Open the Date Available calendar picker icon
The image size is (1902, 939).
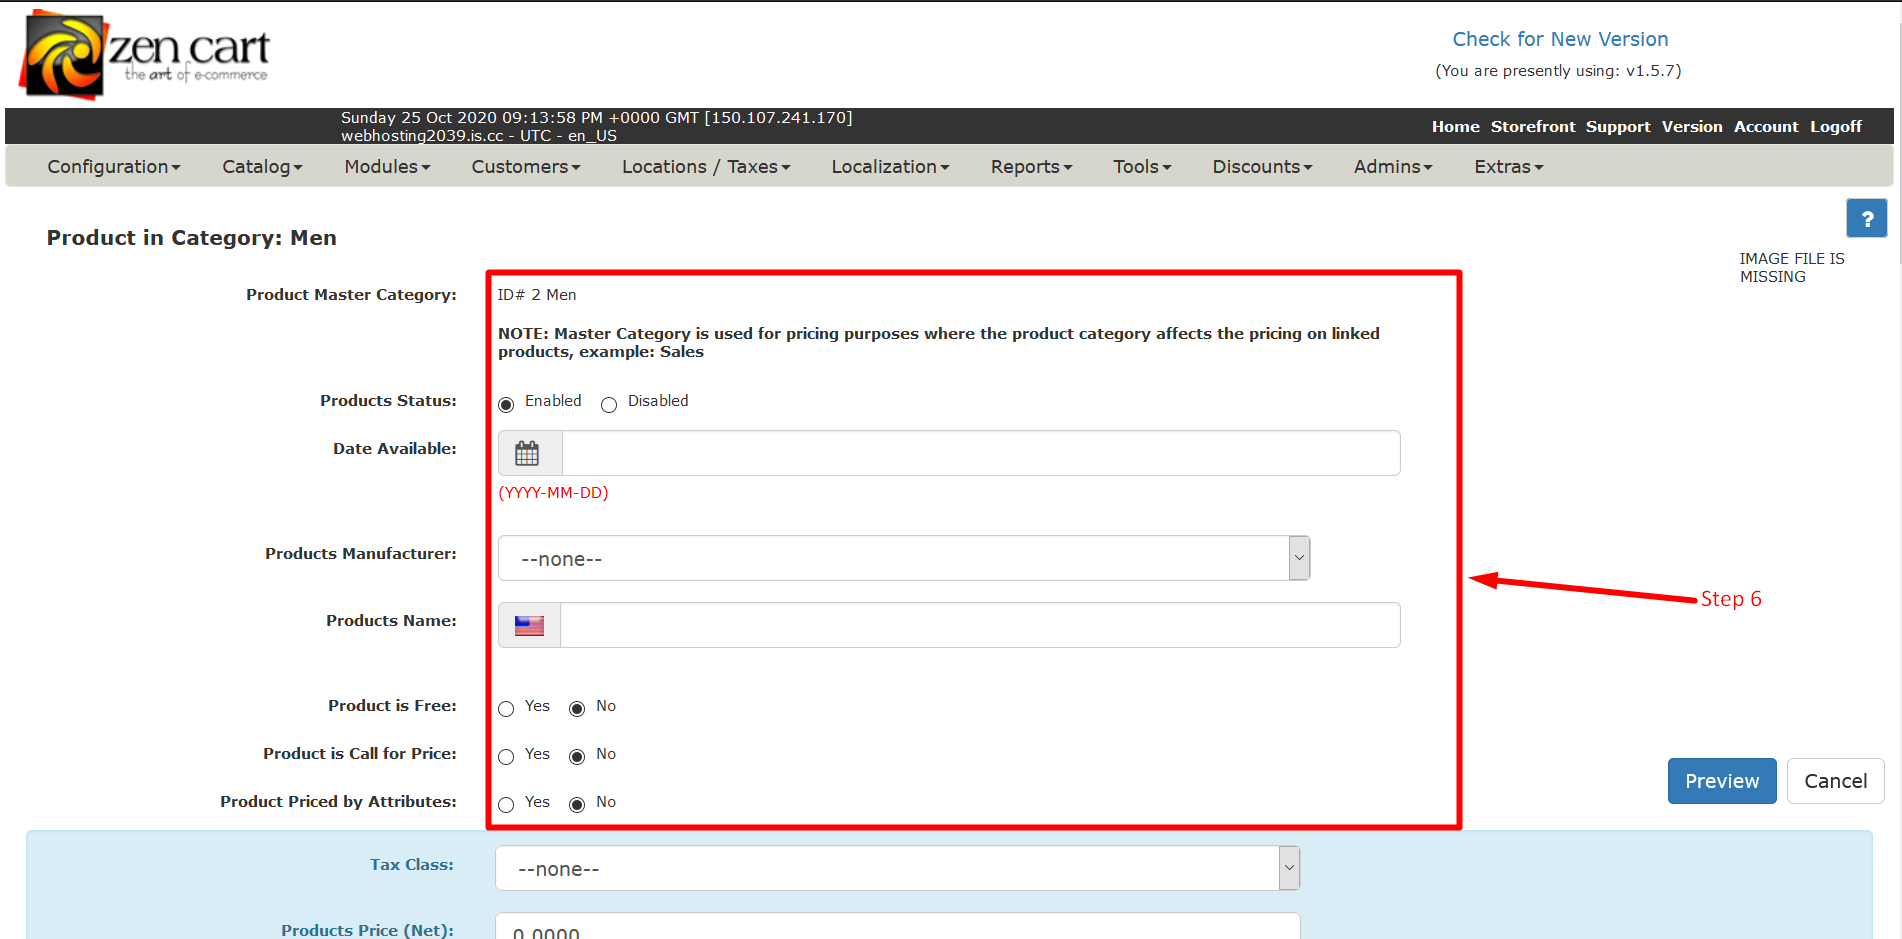click(x=528, y=453)
